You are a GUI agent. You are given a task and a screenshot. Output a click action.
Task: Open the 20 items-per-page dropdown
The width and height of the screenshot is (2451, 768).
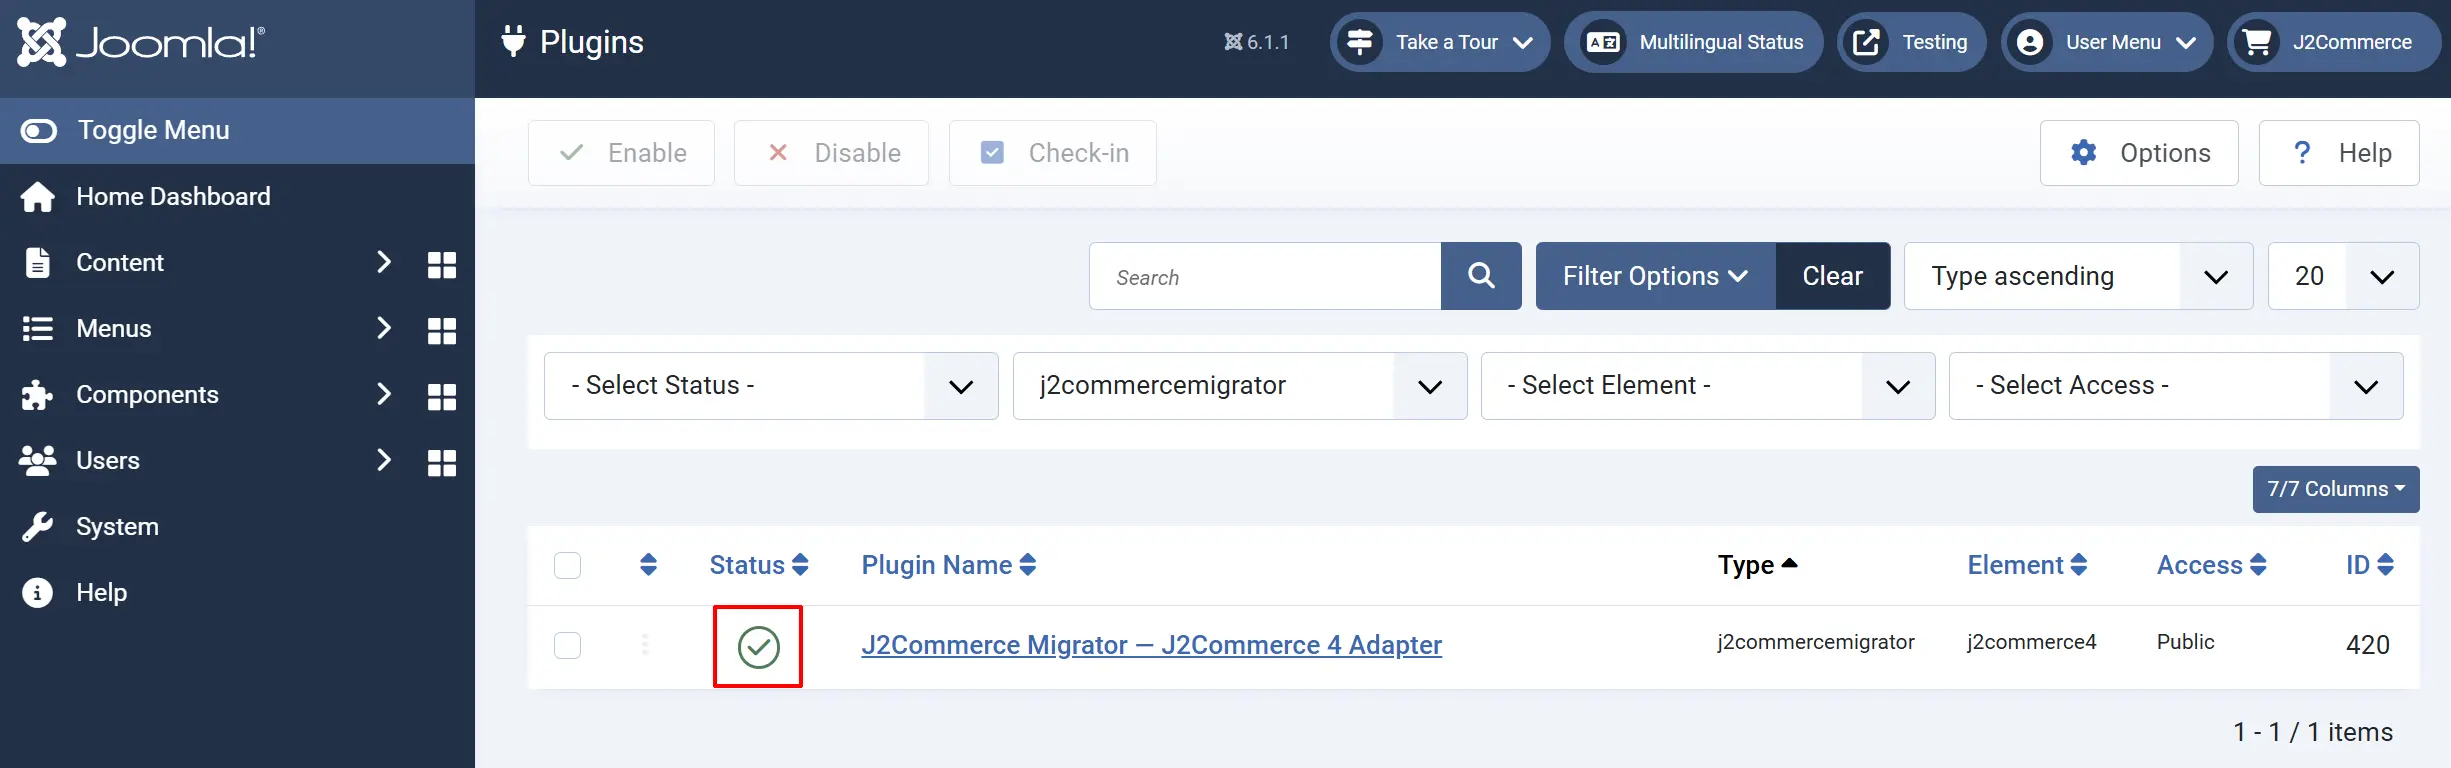2344,276
